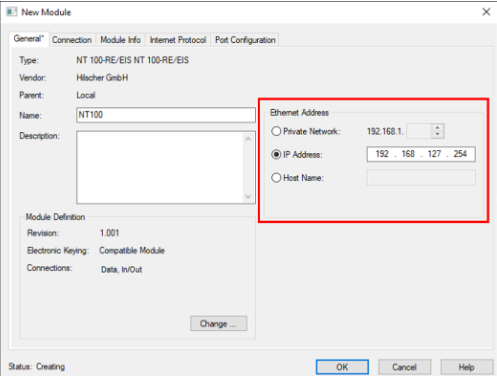Screen dimensions: 497x376
Task: Click the Ethernet Address group label
Action: click(299, 113)
